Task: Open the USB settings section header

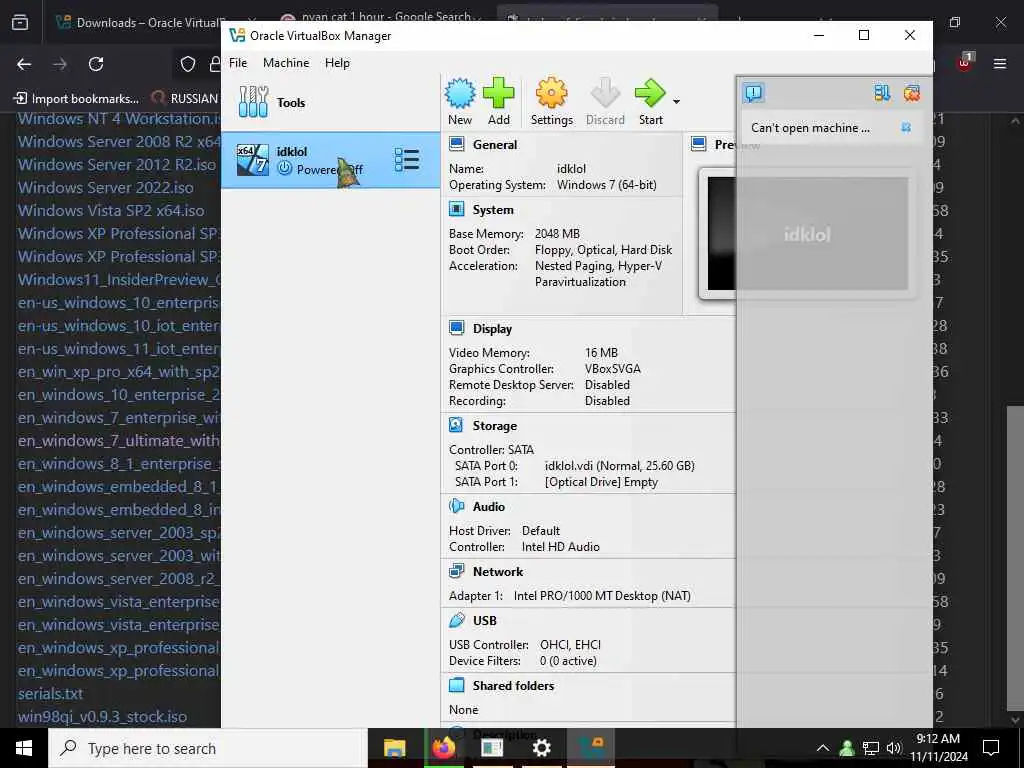Action: (485, 620)
